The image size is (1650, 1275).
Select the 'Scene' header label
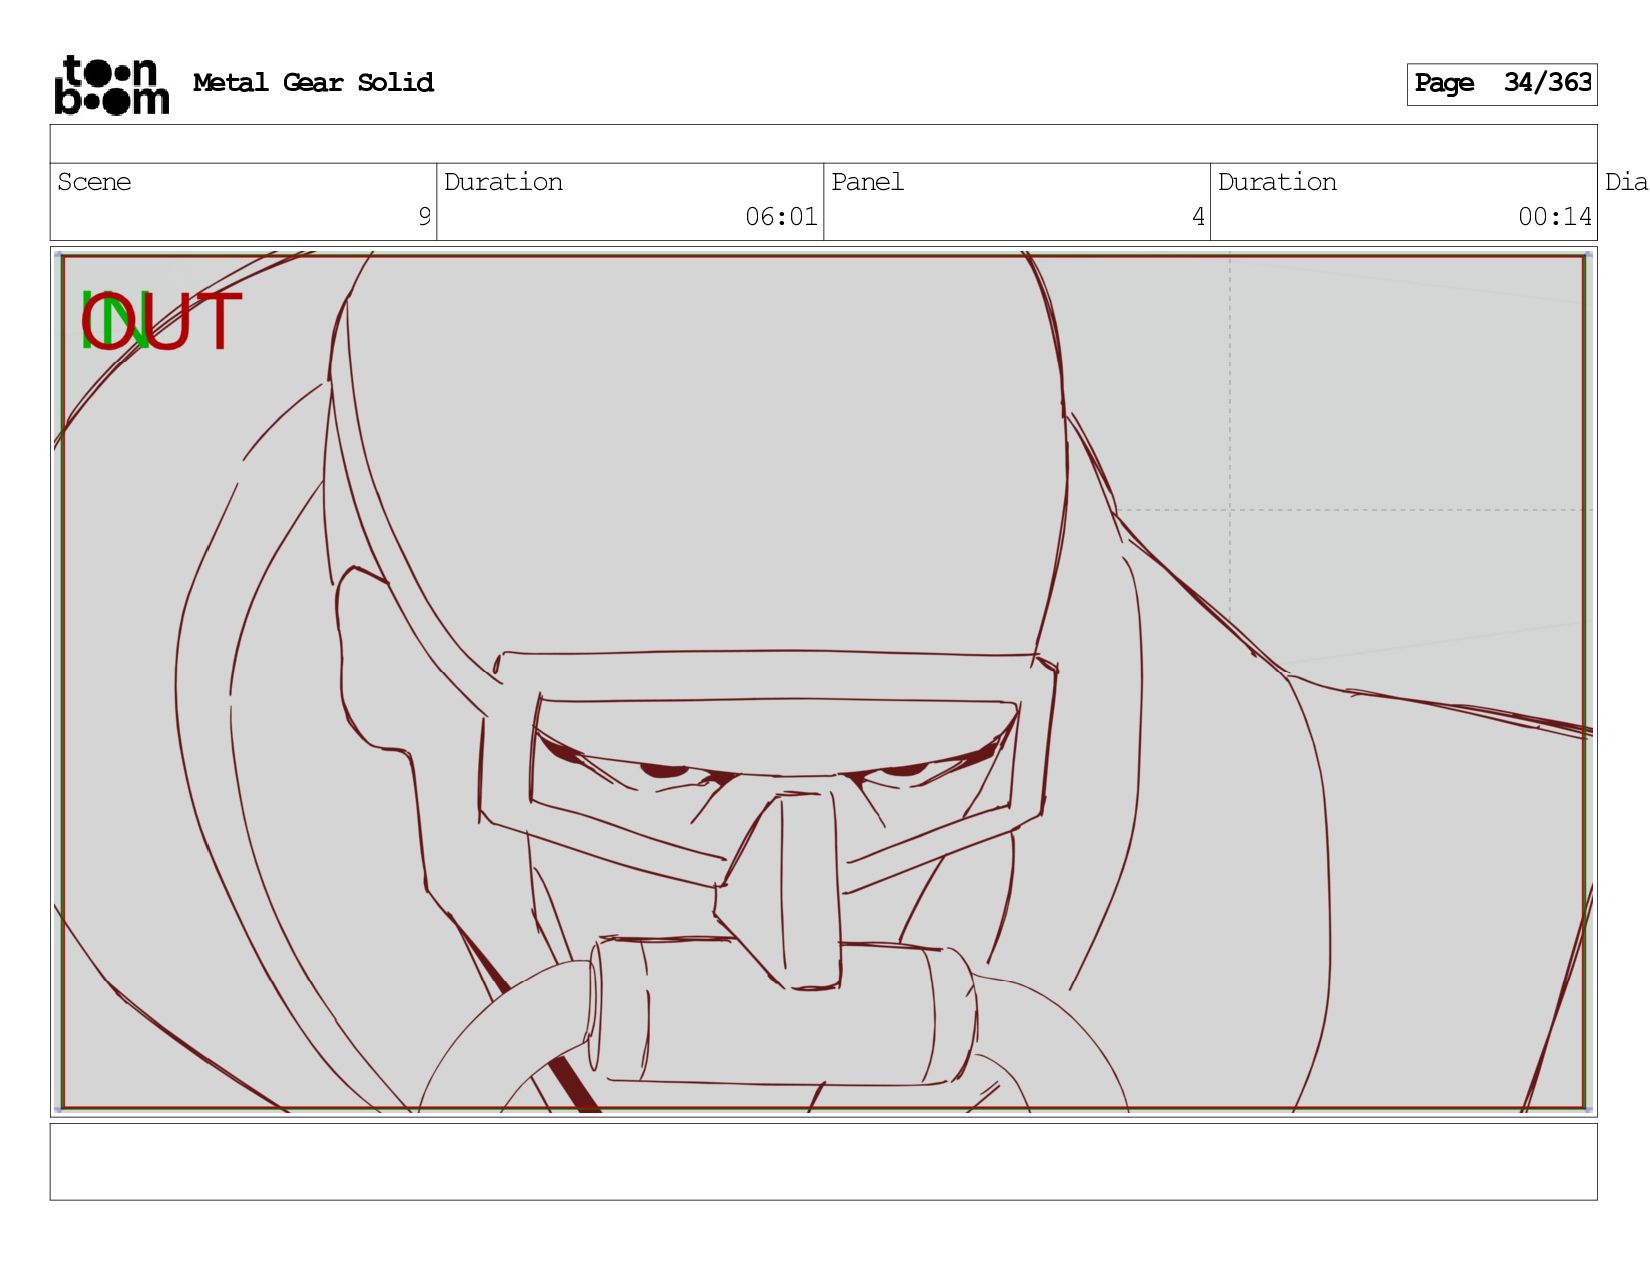pyautogui.click(x=94, y=182)
